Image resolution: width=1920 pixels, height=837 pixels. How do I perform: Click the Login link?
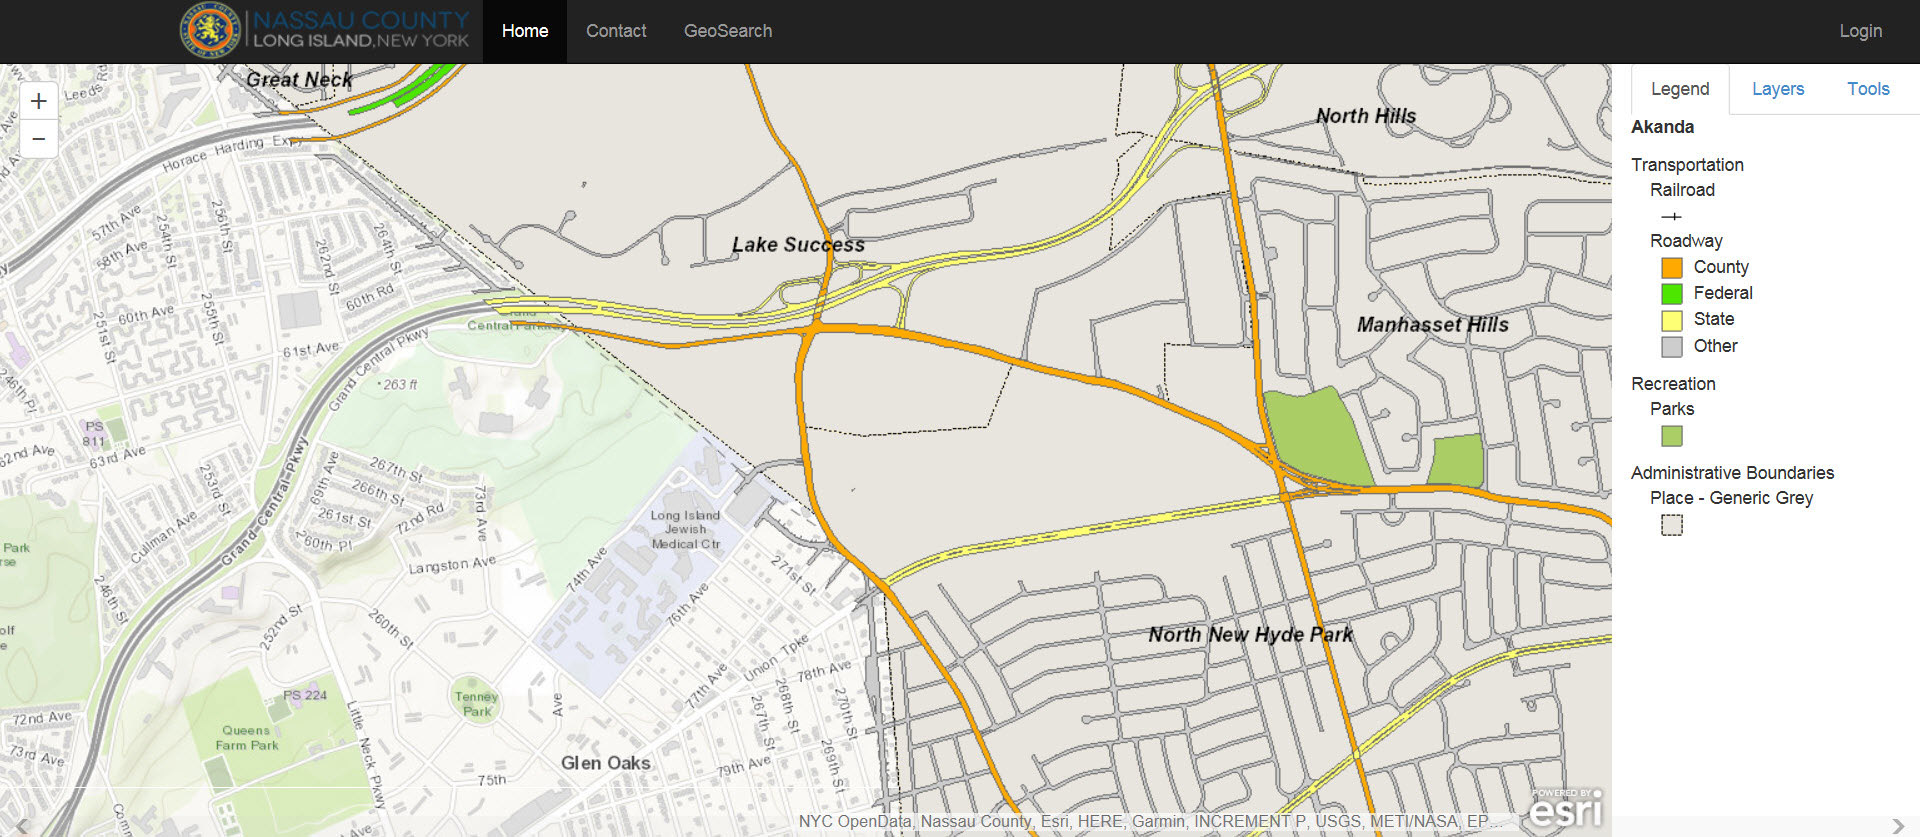pos(1860,31)
